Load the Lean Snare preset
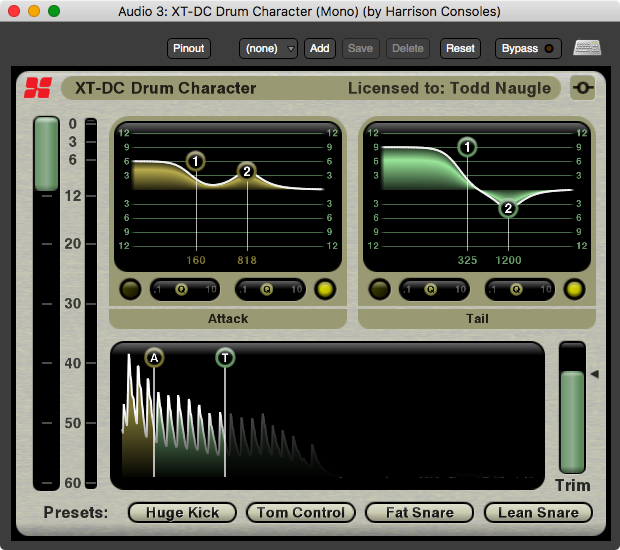The image size is (620, 550). click(x=538, y=512)
